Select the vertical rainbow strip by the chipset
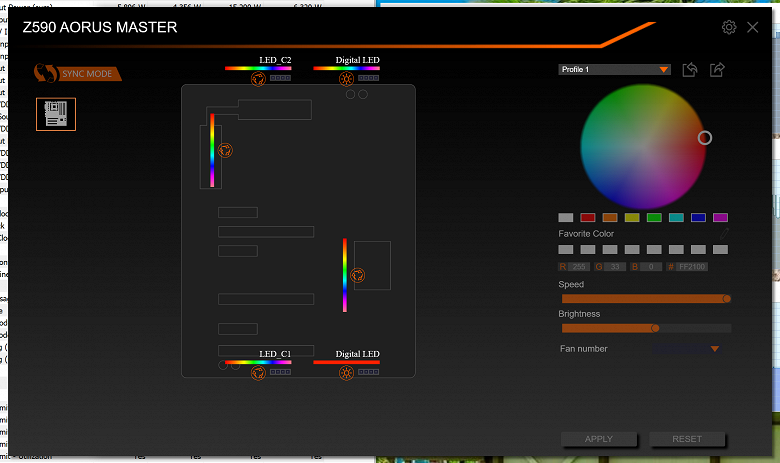 pyautogui.click(x=345, y=275)
